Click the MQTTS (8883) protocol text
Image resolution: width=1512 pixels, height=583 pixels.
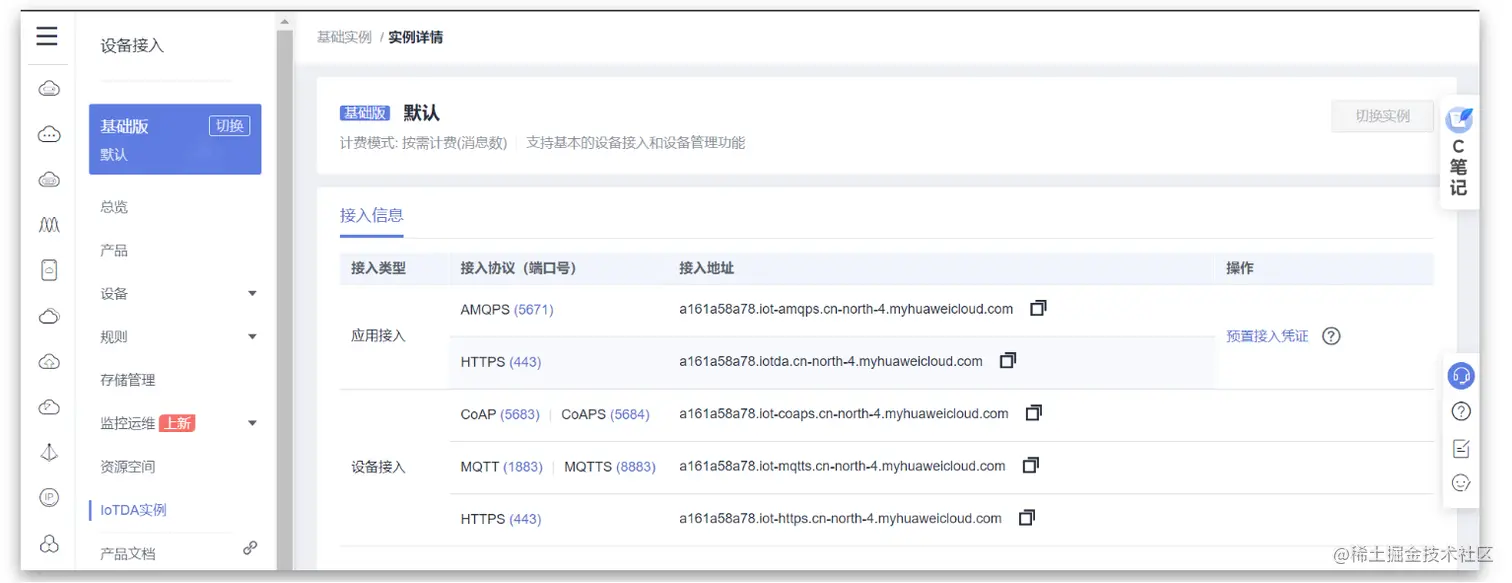click(610, 466)
